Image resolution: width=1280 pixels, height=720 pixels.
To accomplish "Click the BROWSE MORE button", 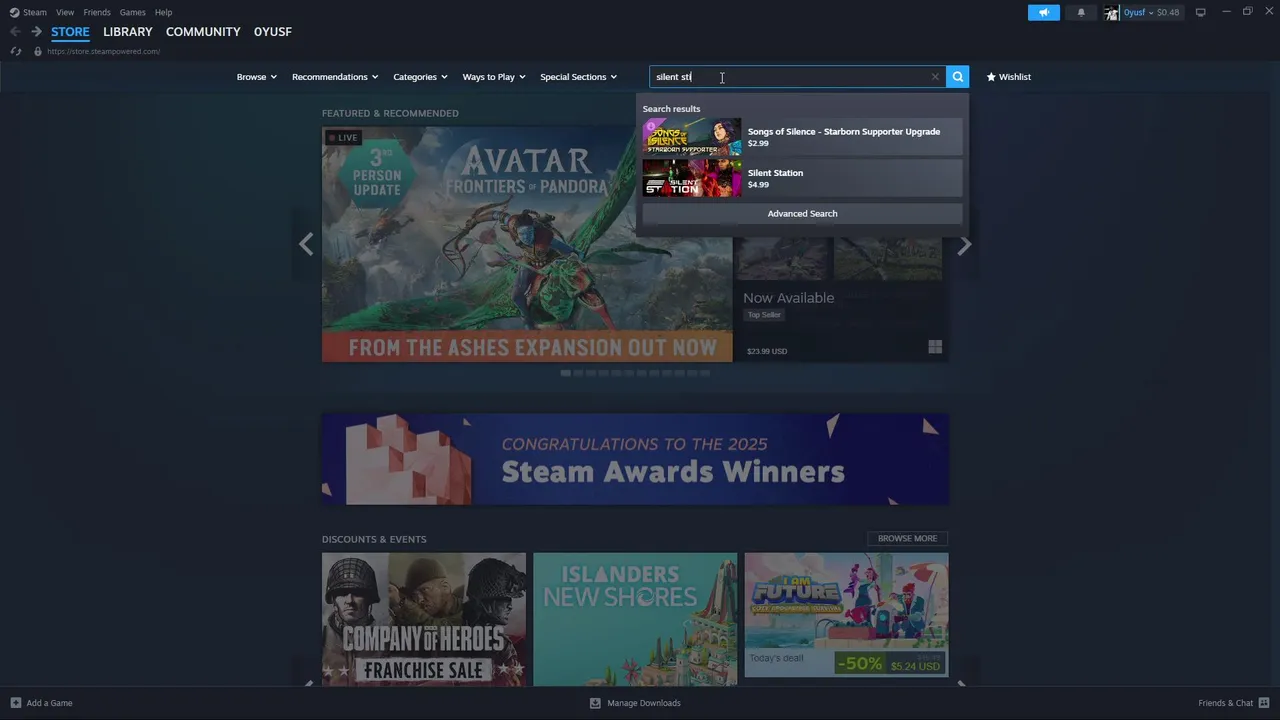I will point(907,538).
